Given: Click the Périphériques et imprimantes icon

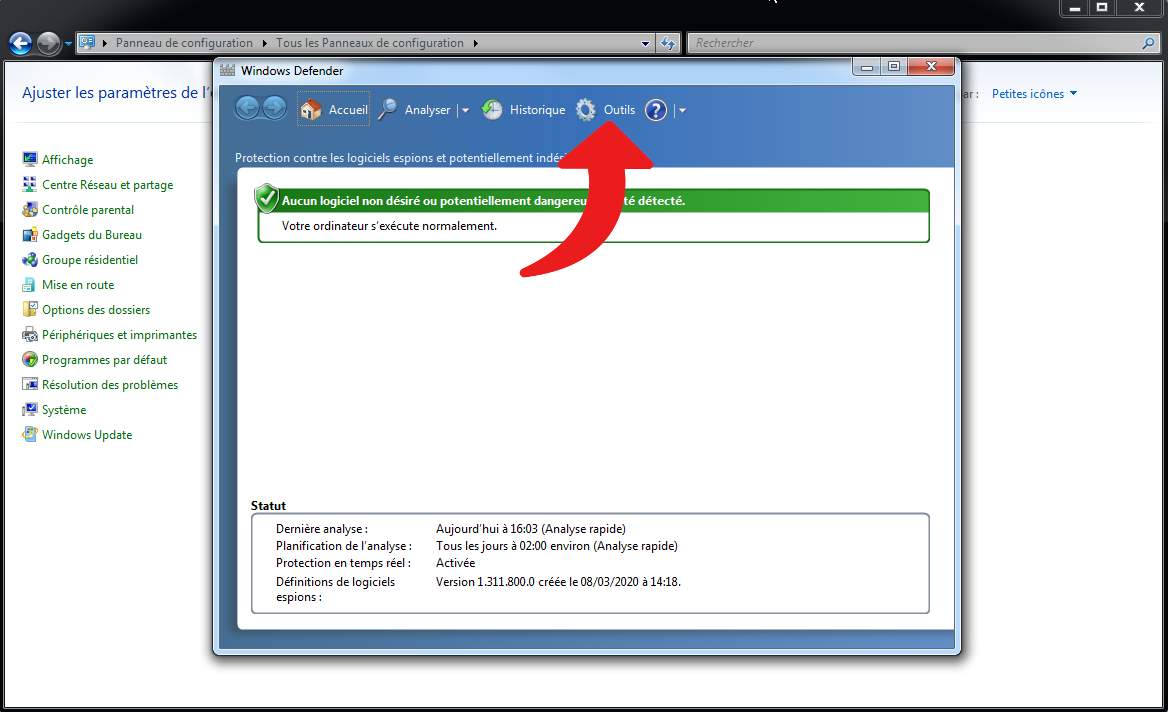Looking at the screenshot, I should tap(30, 334).
